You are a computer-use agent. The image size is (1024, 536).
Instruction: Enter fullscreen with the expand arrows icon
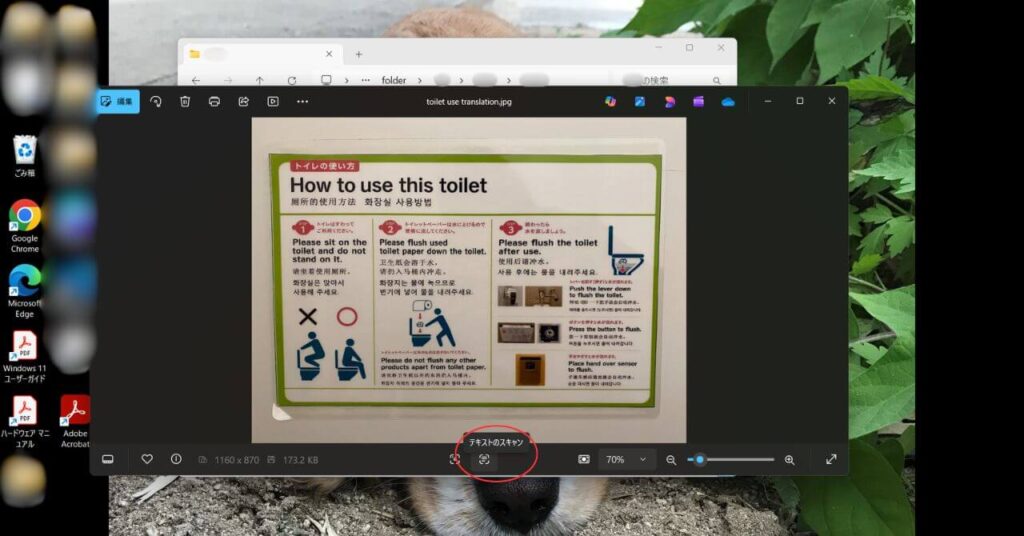click(x=831, y=459)
